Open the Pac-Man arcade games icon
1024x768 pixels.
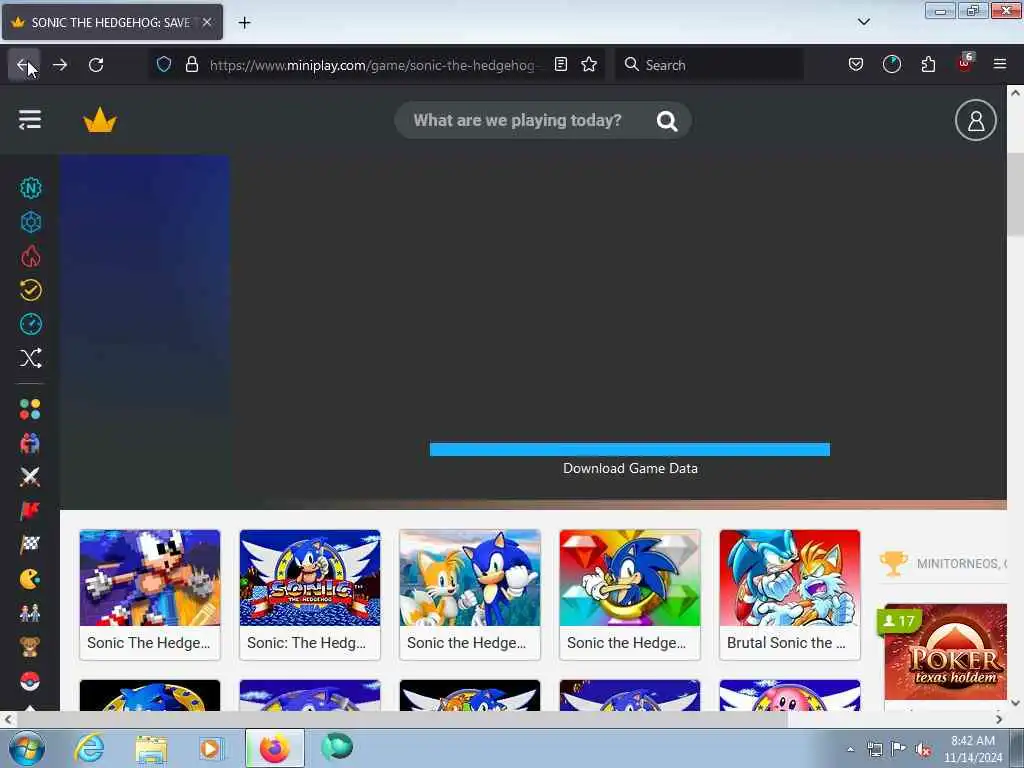(x=30, y=579)
